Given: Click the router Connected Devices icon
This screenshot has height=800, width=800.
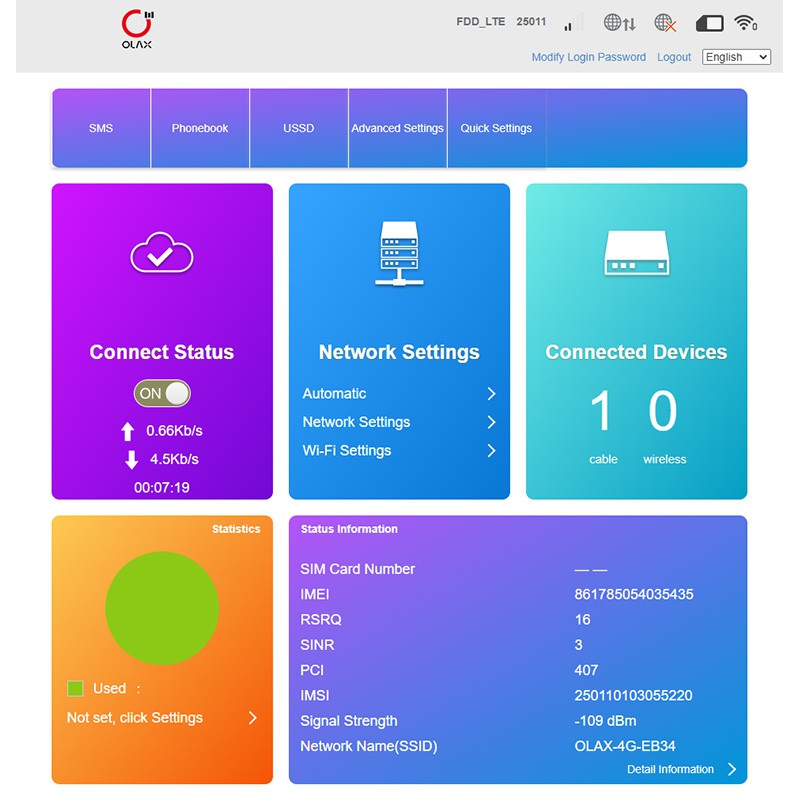Looking at the screenshot, I should pos(636,254).
